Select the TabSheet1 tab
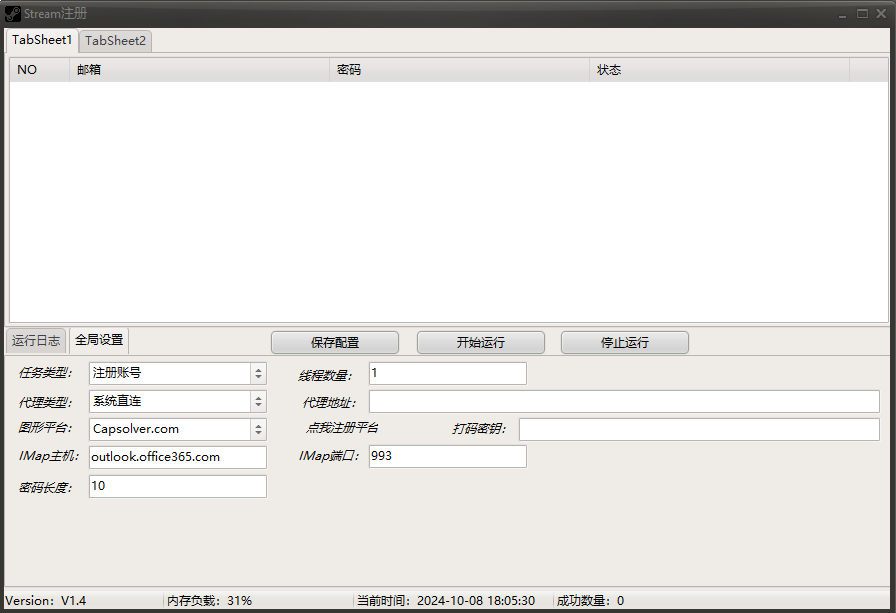896x613 pixels. click(42, 40)
